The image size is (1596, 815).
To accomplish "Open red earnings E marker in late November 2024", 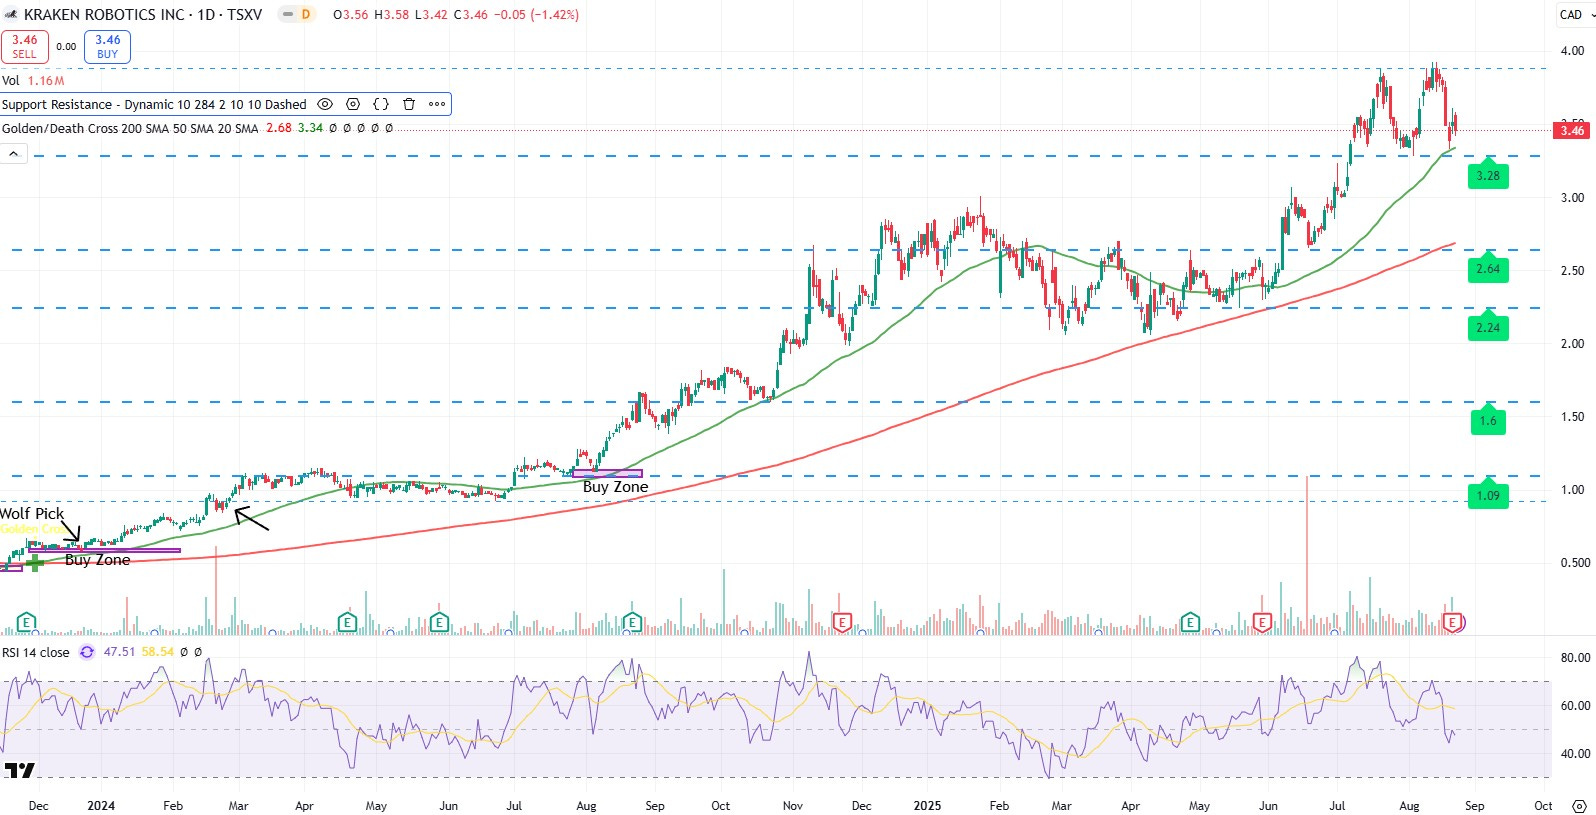I will click(x=842, y=623).
